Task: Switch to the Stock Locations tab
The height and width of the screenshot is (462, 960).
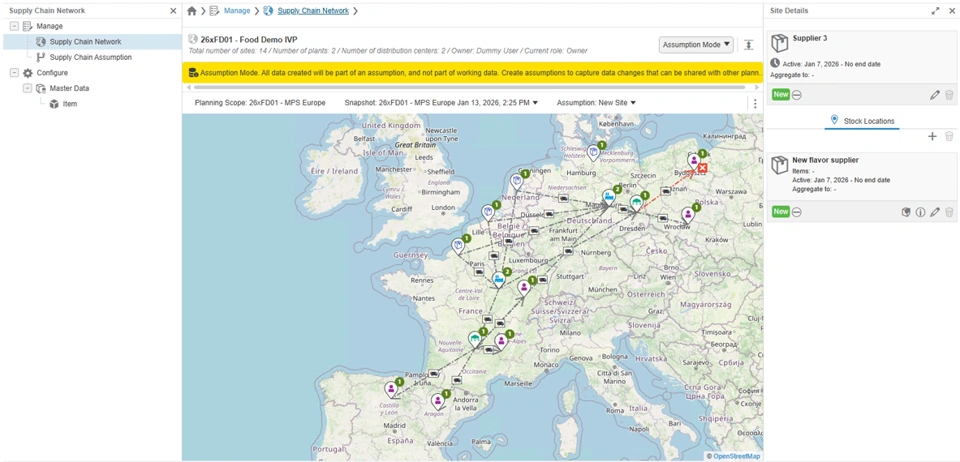Action: tap(863, 121)
